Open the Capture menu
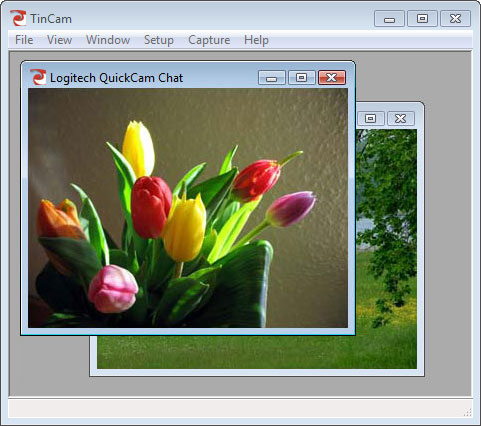The width and height of the screenshot is (481, 426). click(209, 40)
